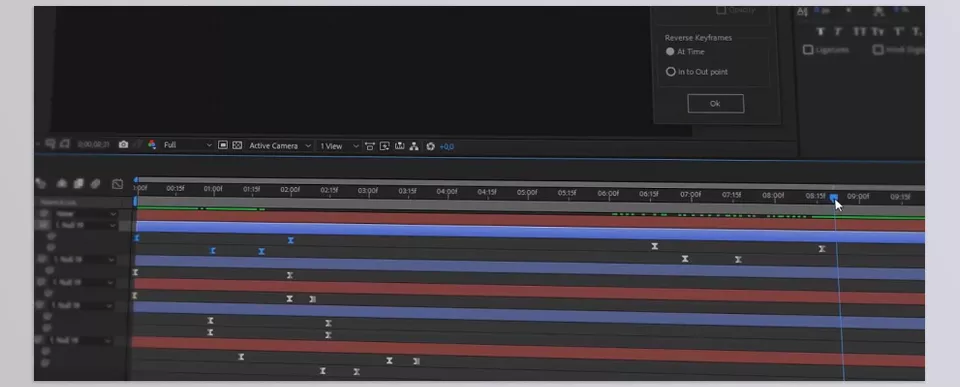Click the RGB channel colors icon
The height and width of the screenshot is (387, 960).
(x=152, y=145)
